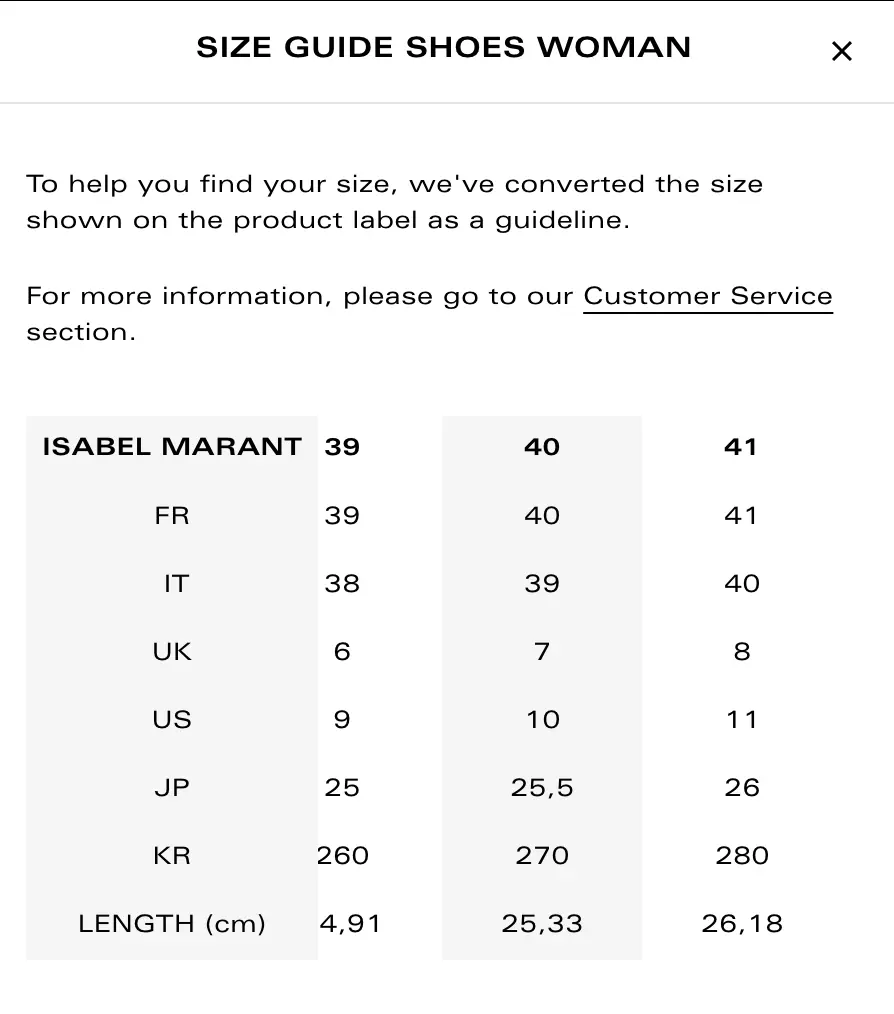This screenshot has height=1014, width=894.
Task: Close the size guide dialog
Action: tap(841, 51)
